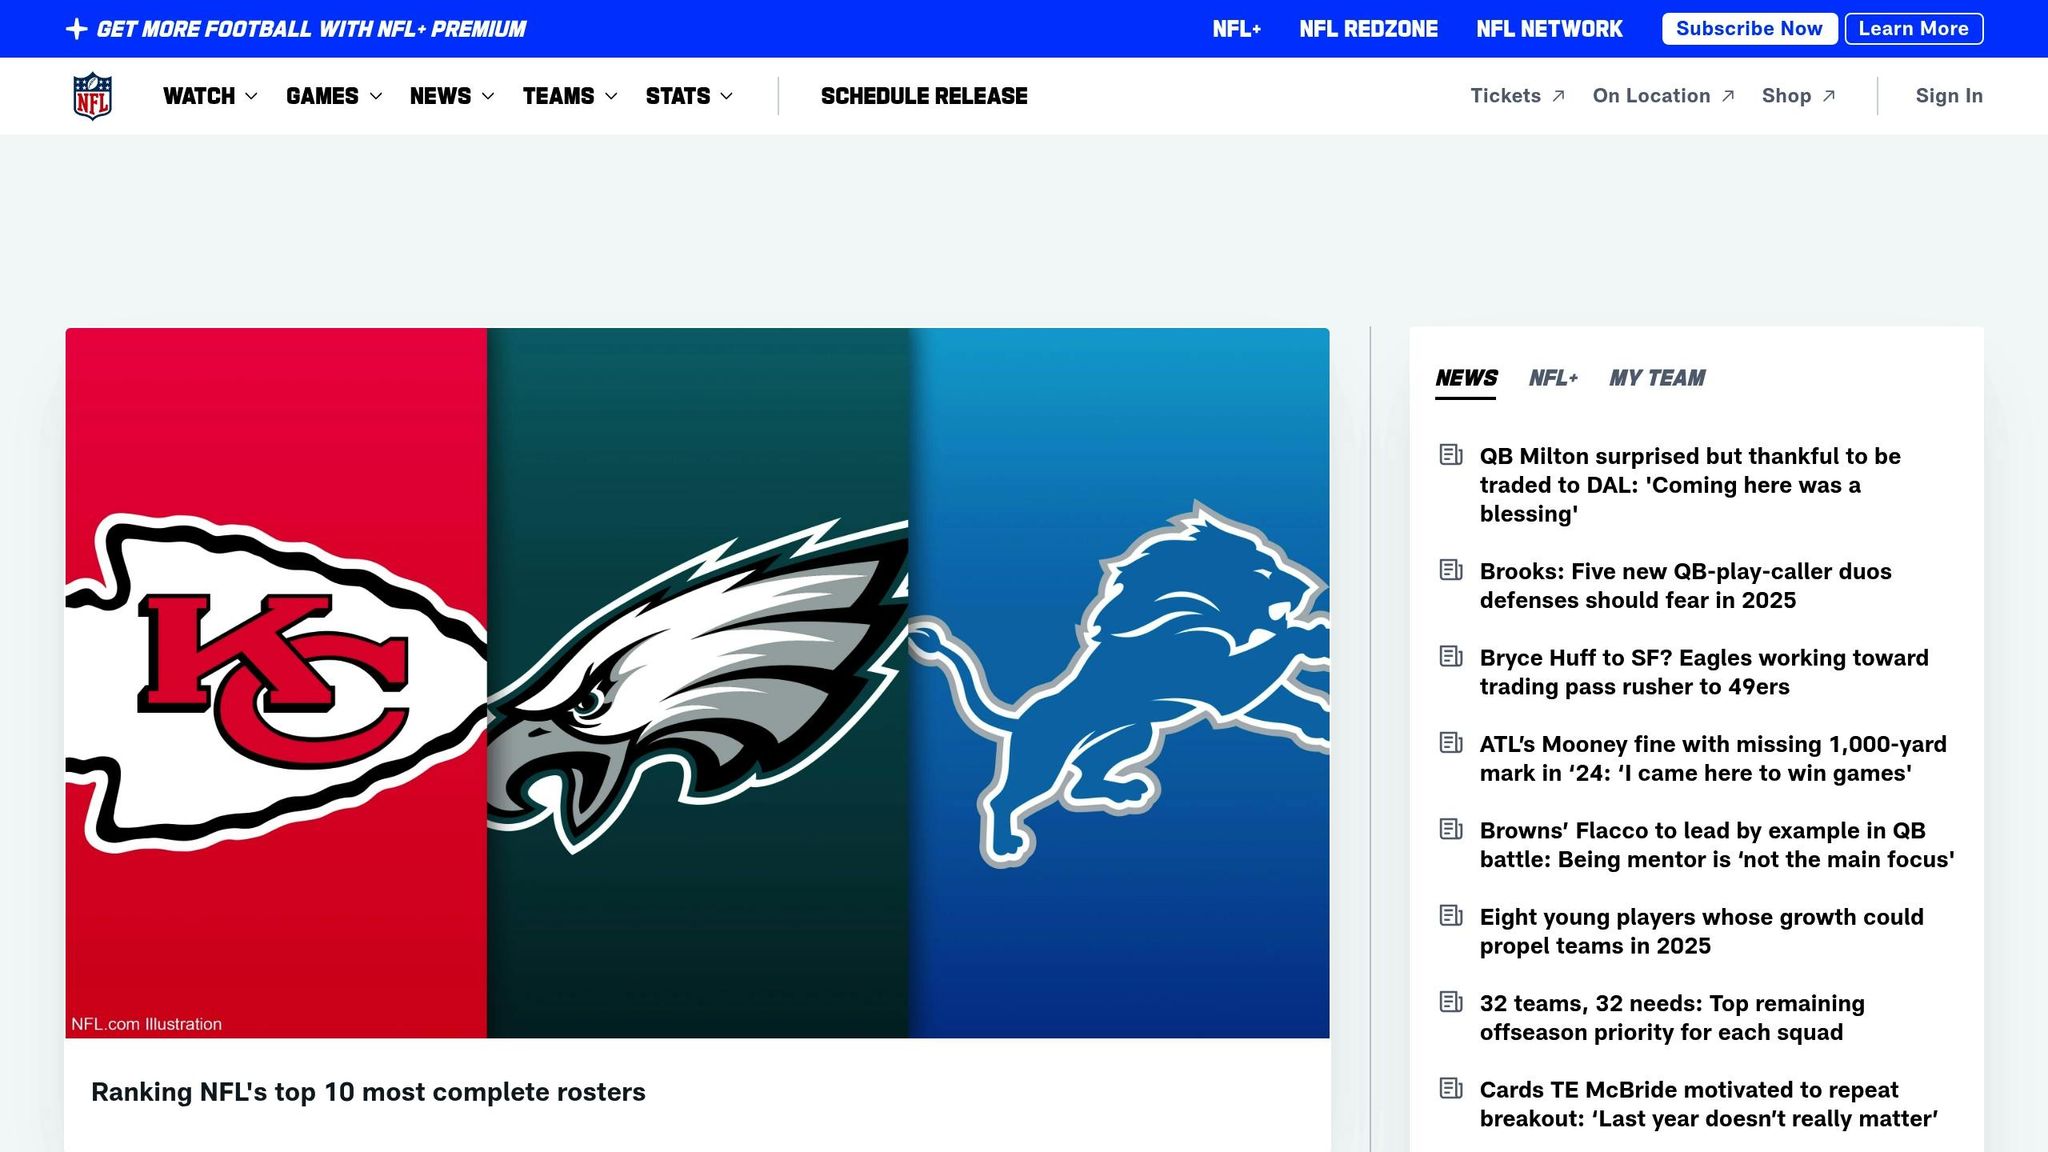Read Cards TE McBride motivated to repeat article
This screenshot has height=1152, width=2048.
click(1709, 1104)
